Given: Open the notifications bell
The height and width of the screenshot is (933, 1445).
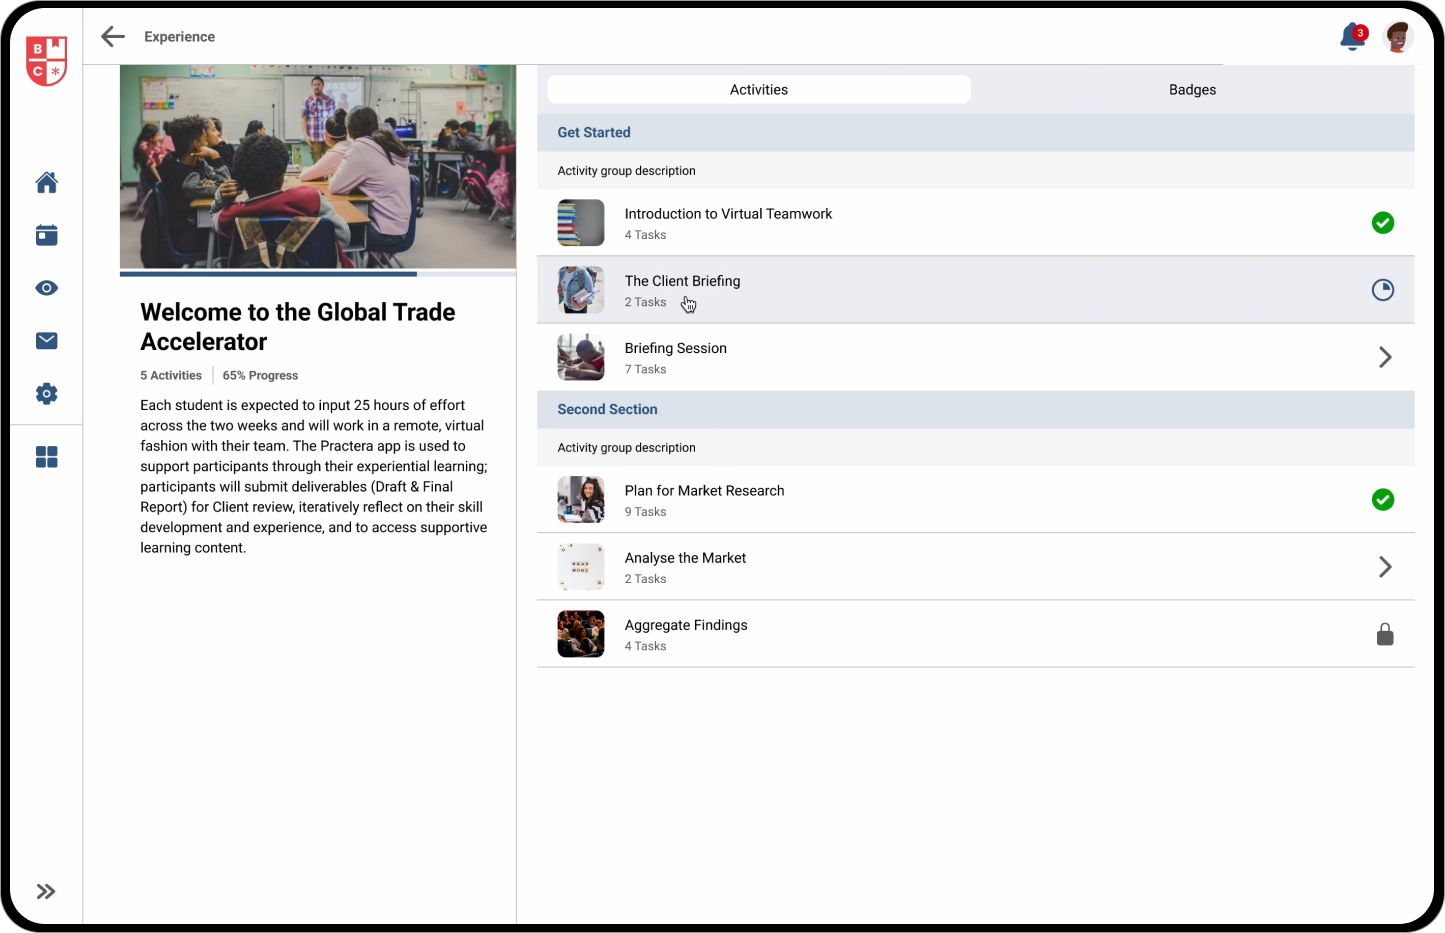Looking at the screenshot, I should click(x=1353, y=37).
